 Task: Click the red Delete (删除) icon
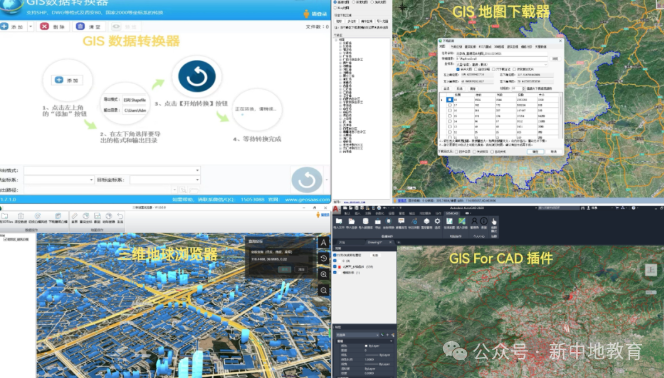pyautogui.click(x=44, y=26)
